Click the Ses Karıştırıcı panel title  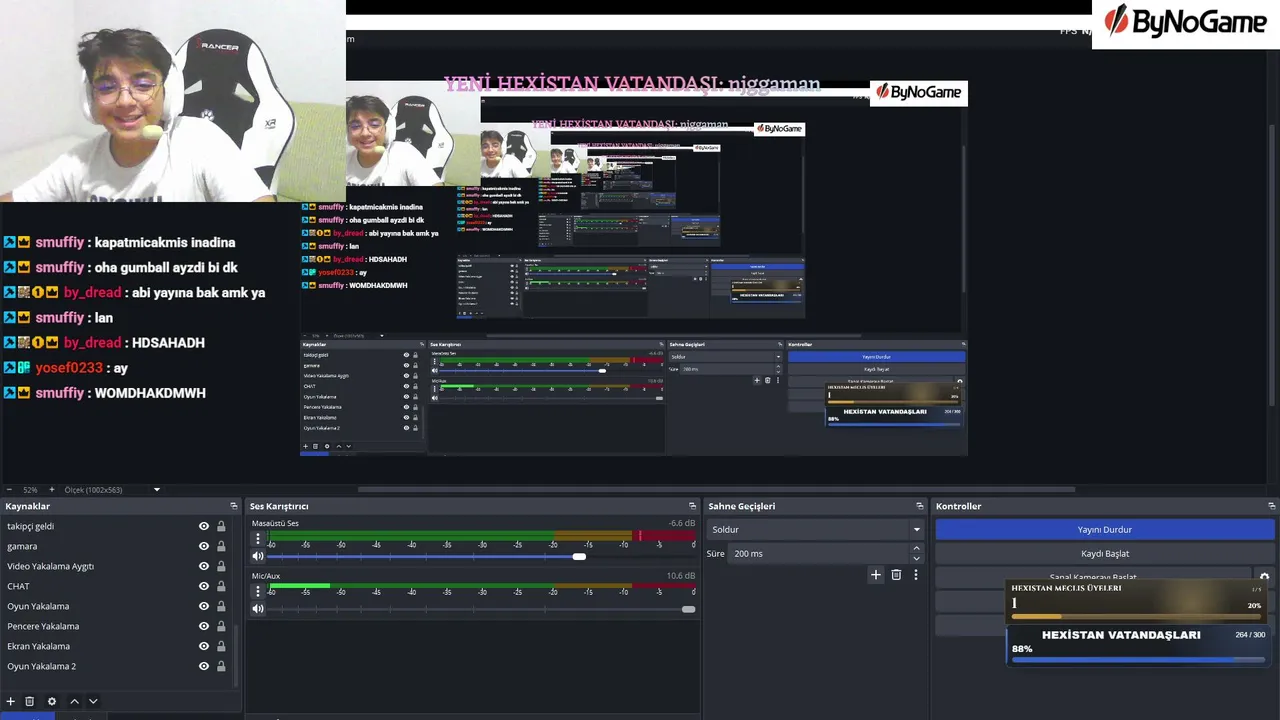point(279,506)
